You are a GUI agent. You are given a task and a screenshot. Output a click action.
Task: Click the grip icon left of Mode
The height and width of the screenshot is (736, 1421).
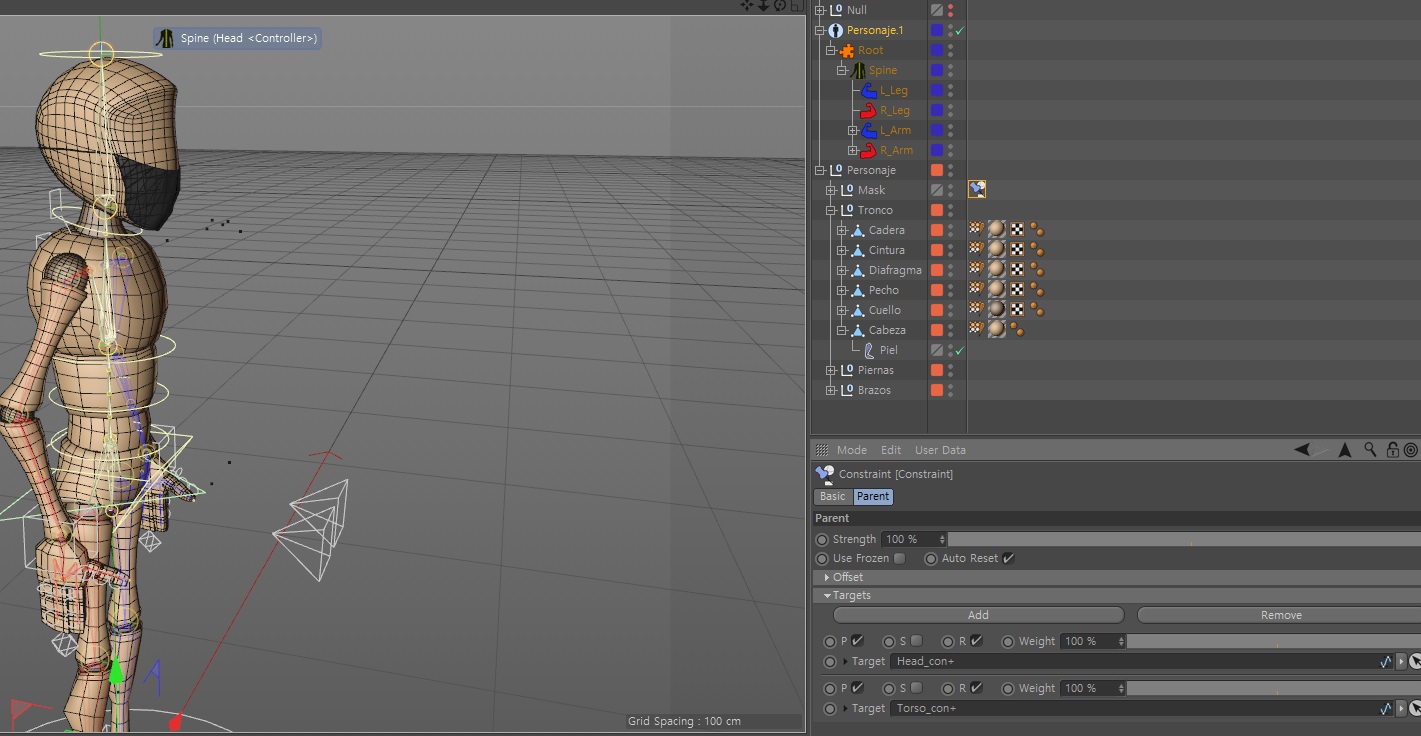pos(822,450)
